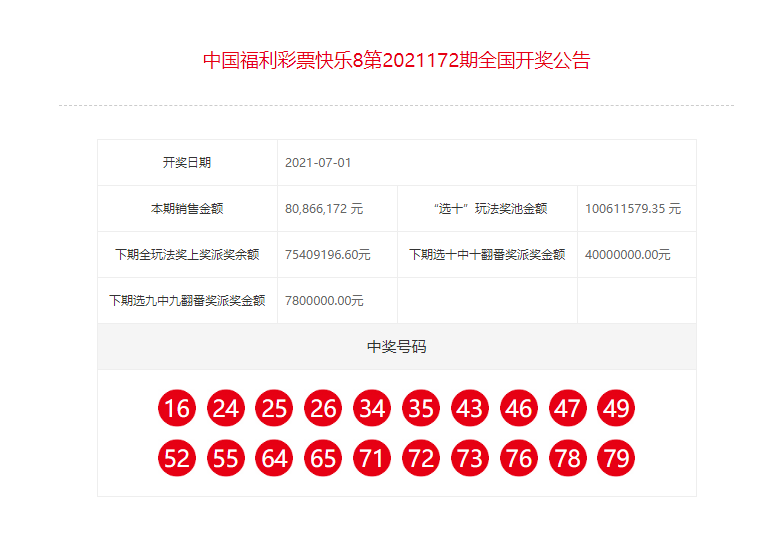Click the red ball number 24

coord(225,408)
